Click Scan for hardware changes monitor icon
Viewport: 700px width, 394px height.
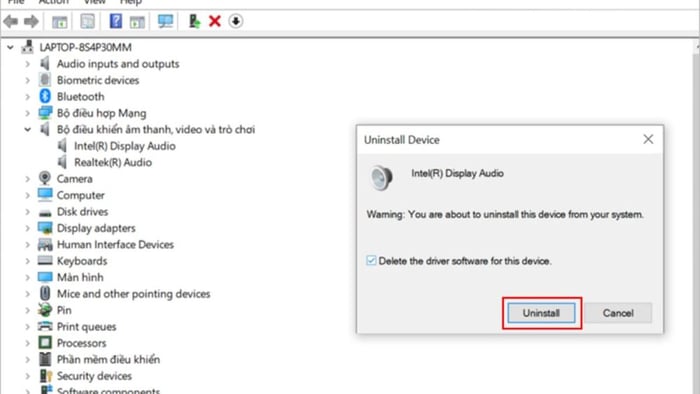coord(165,21)
